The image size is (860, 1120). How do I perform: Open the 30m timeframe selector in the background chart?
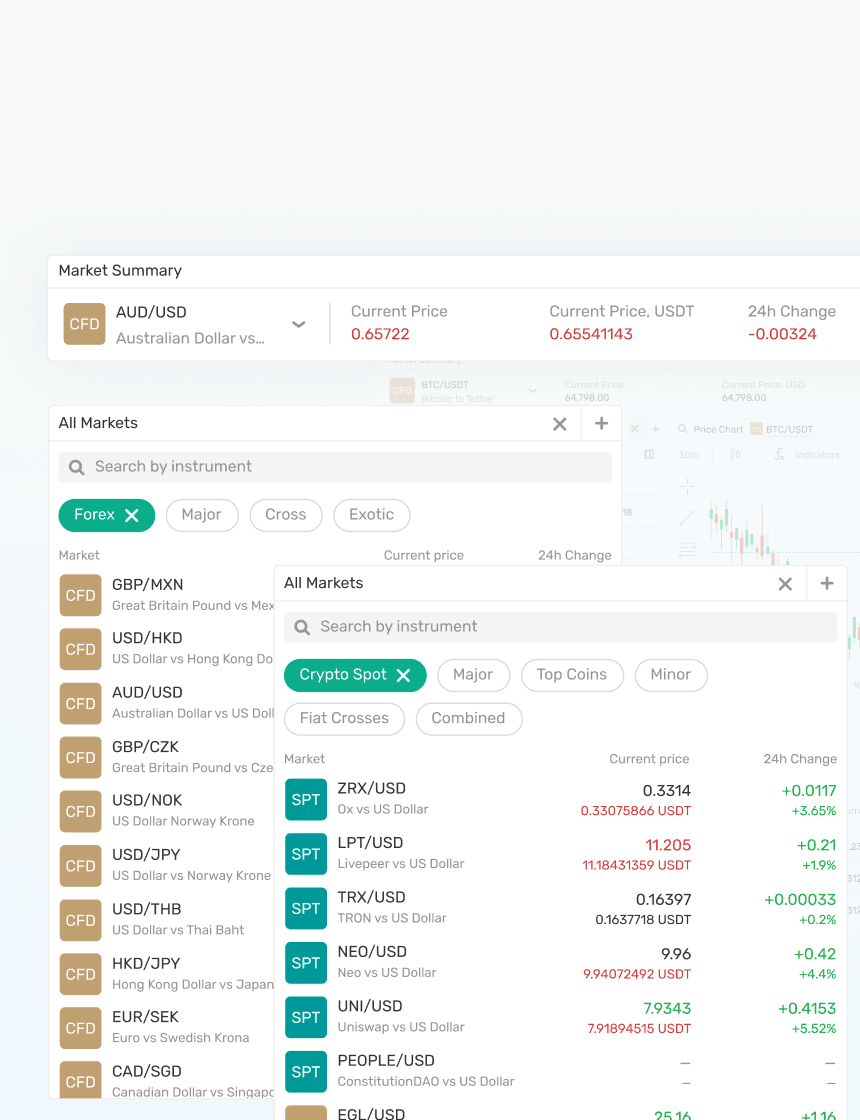689,455
